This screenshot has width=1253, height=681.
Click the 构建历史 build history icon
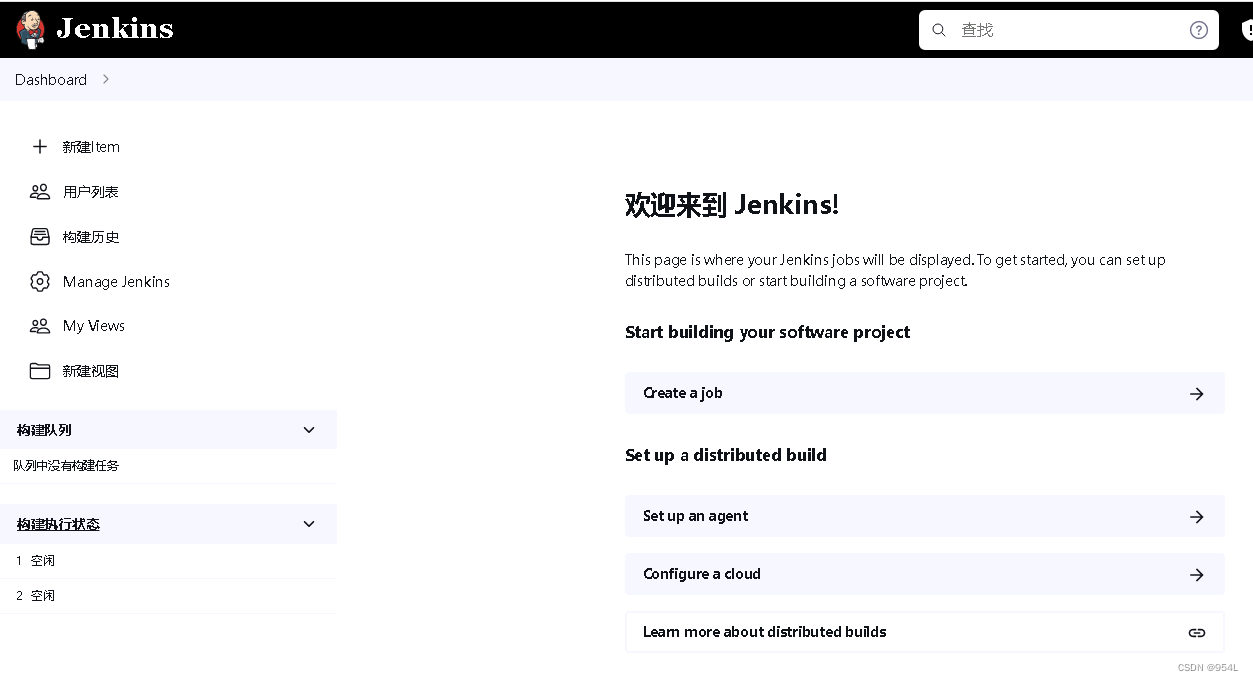(x=40, y=236)
